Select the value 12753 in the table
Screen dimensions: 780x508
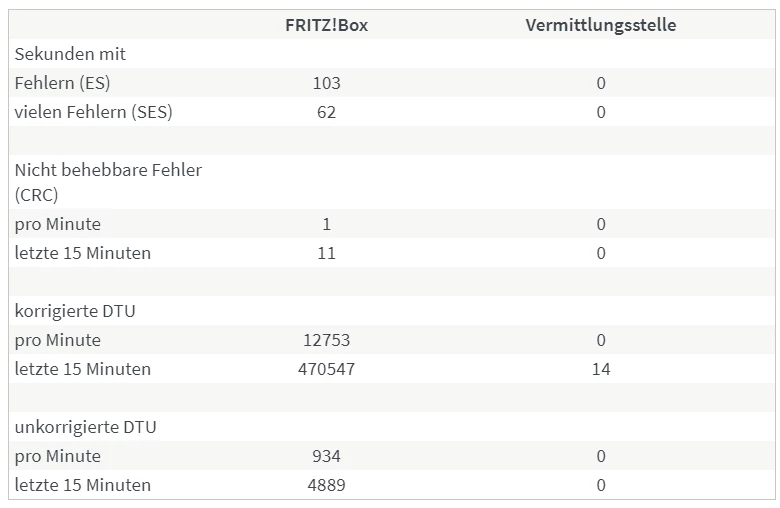pos(326,340)
